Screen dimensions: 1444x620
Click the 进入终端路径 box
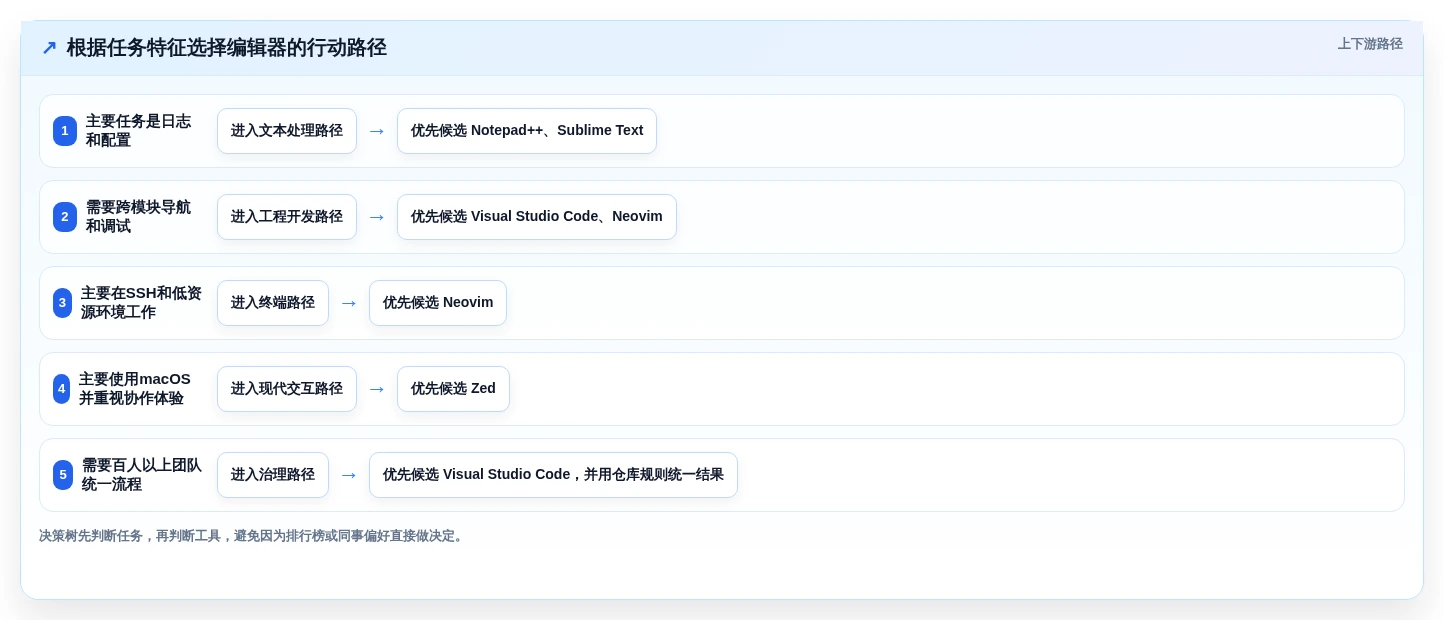273,303
